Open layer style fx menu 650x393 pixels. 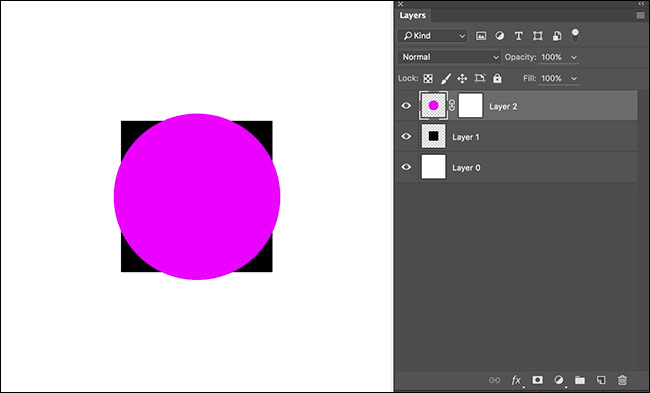pyautogui.click(x=516, y=380)
